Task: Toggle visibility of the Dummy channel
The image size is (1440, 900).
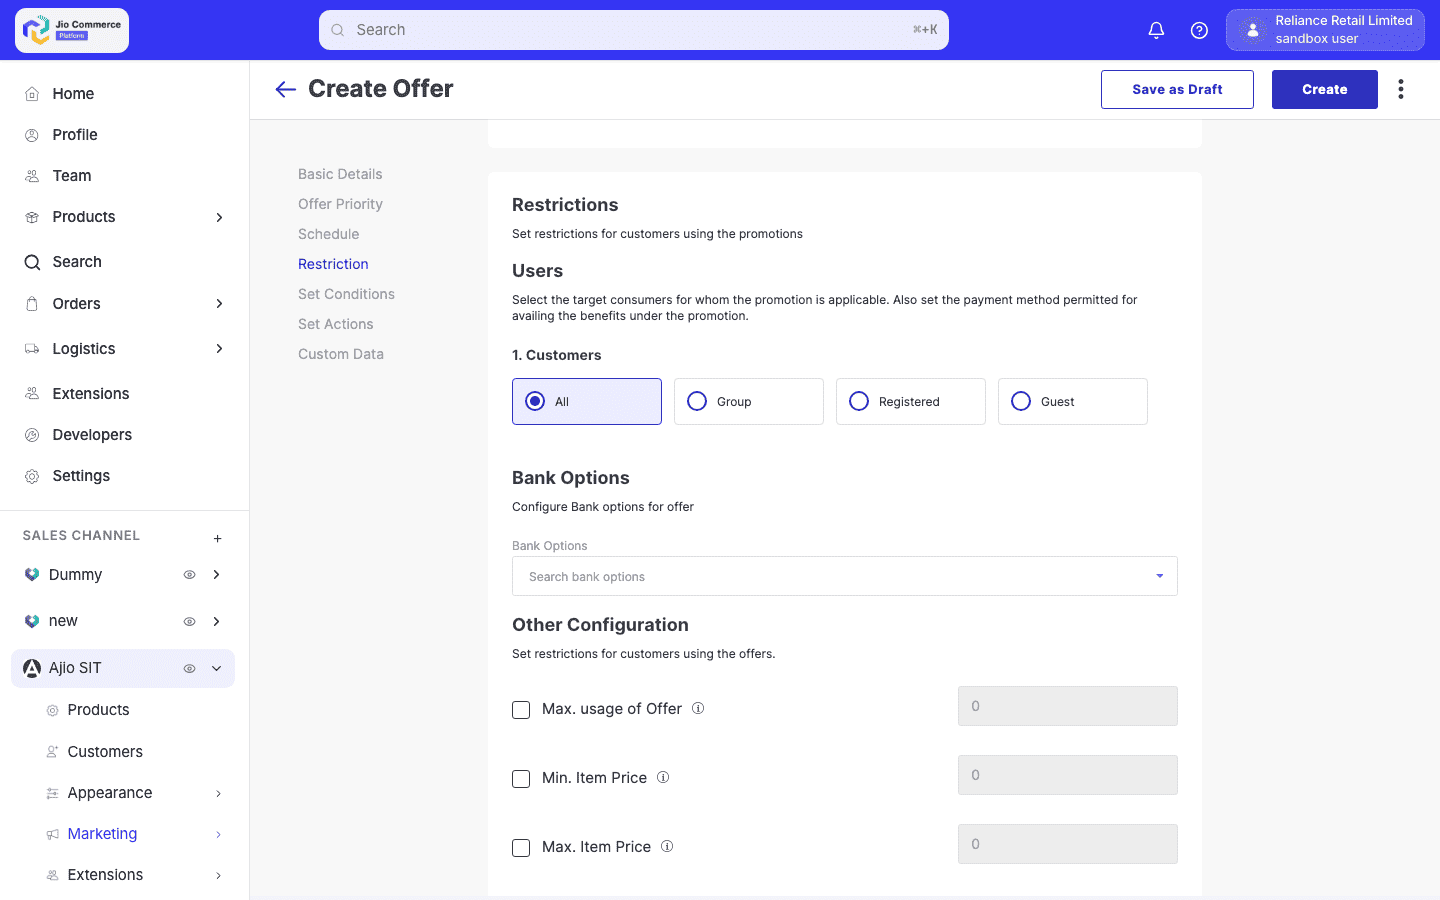Action: [x=189, y=574]
